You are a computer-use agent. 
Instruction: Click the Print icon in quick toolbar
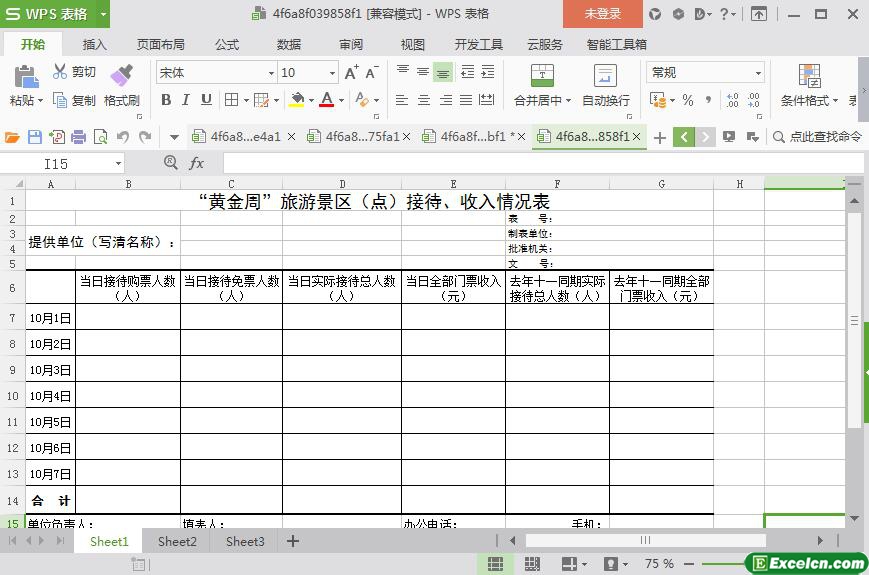[x=79, y=137]
